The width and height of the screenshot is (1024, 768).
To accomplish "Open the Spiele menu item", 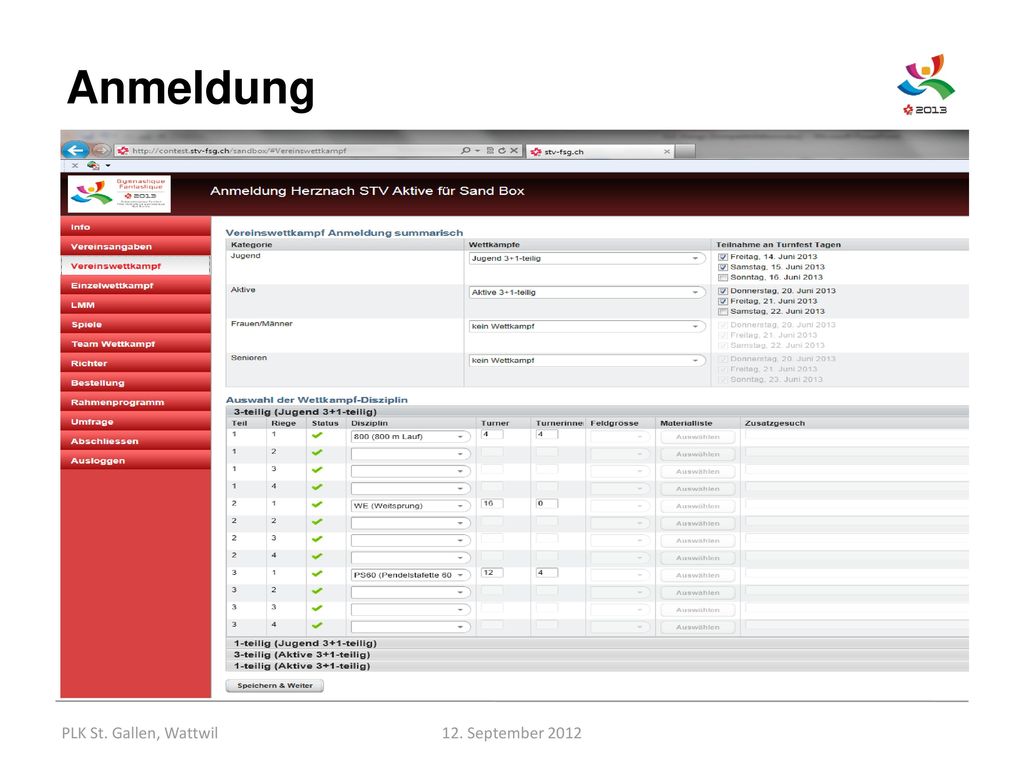I will tap(136, 325).
